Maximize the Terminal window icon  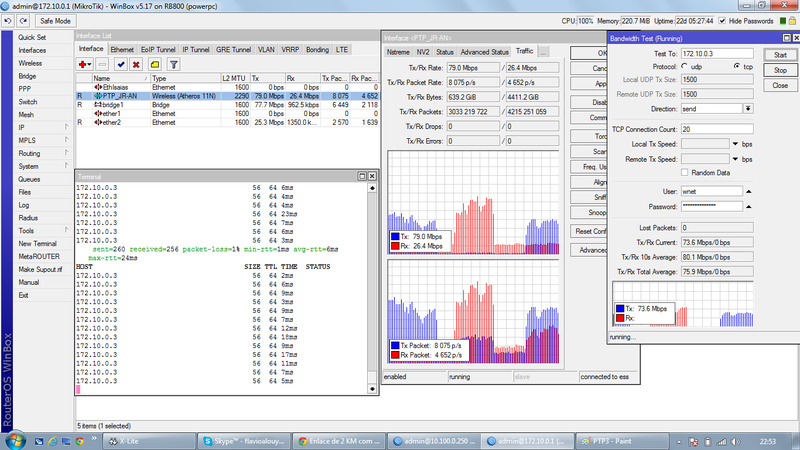coord(362,176)
